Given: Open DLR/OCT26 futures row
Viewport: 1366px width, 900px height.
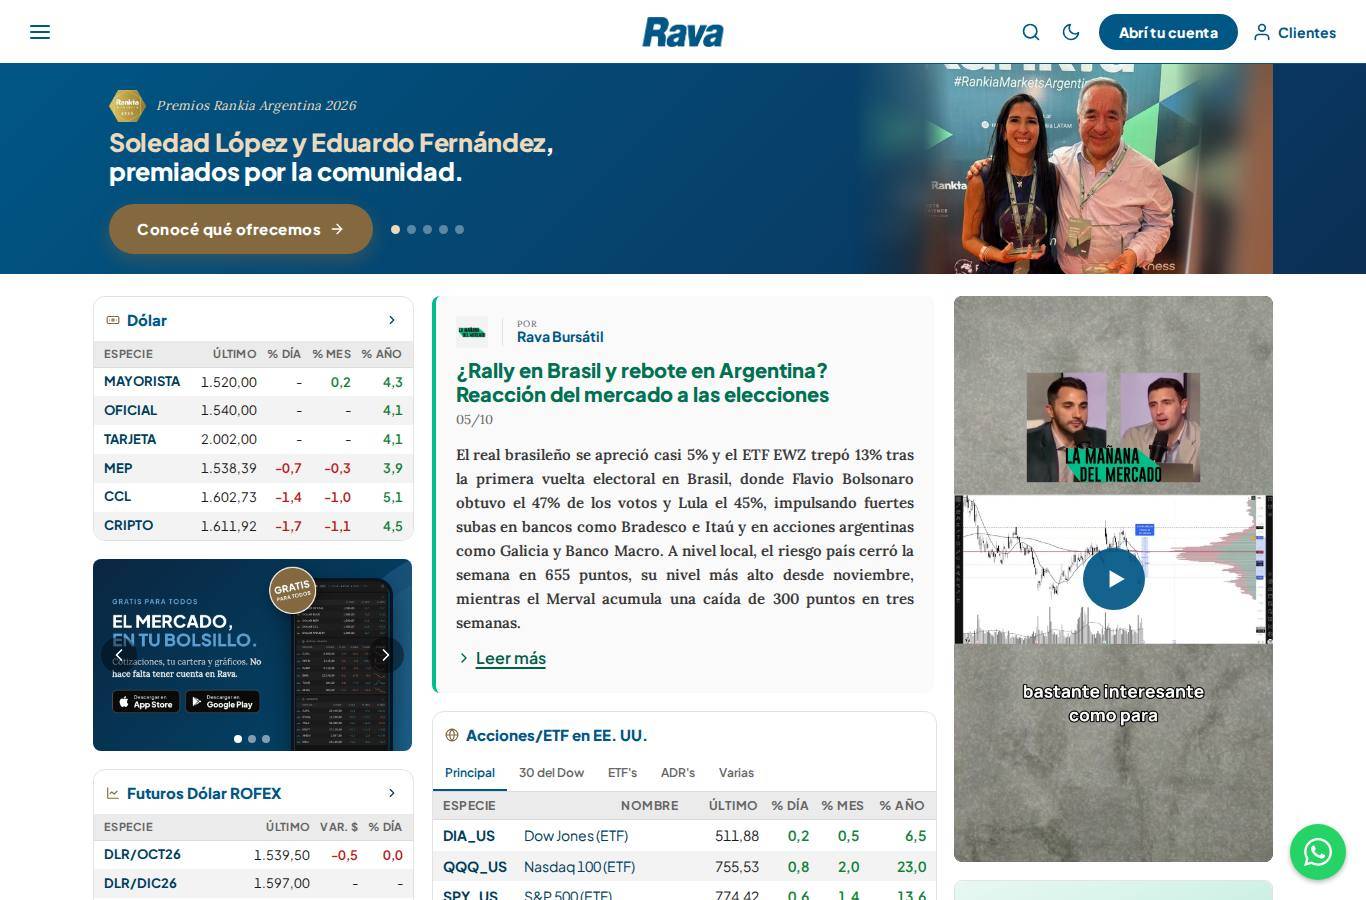Looking at the screenshot, I should (x=253, y=855).
